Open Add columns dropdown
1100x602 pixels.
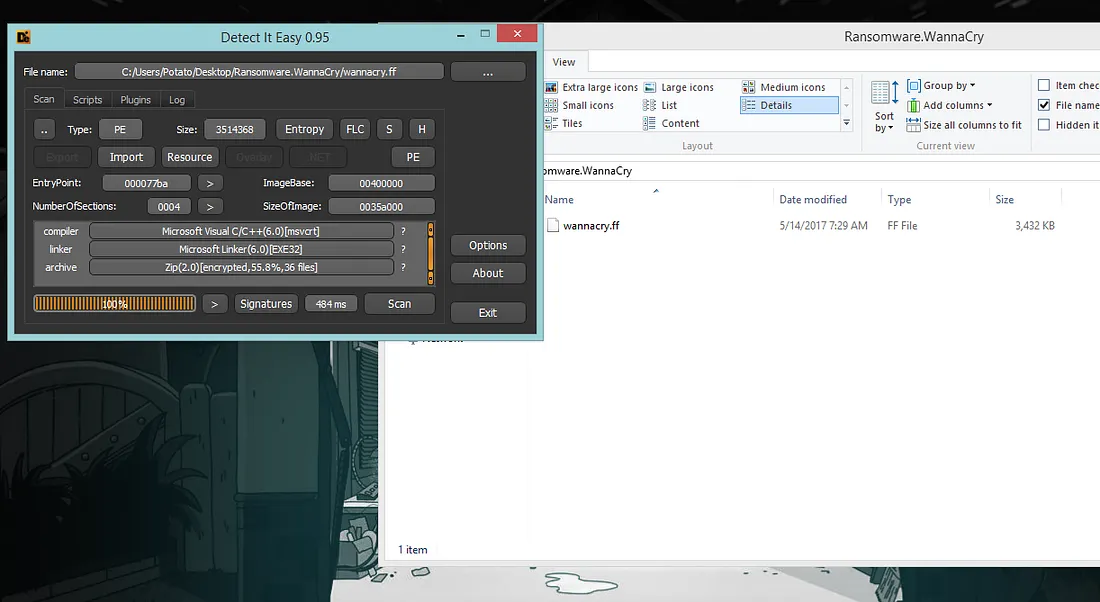tap(950, 105)
